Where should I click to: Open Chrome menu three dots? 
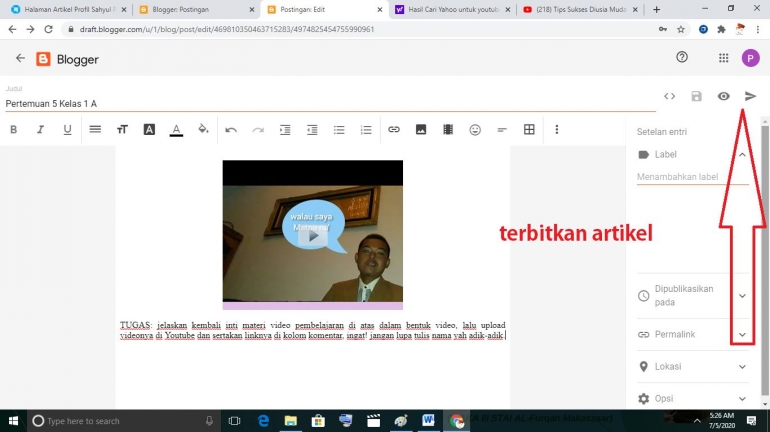click(x=758, y=29)
